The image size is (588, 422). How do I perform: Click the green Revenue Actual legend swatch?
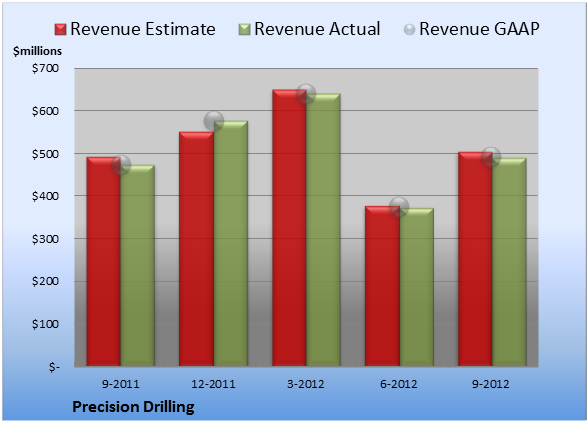[x=244, y=30]
